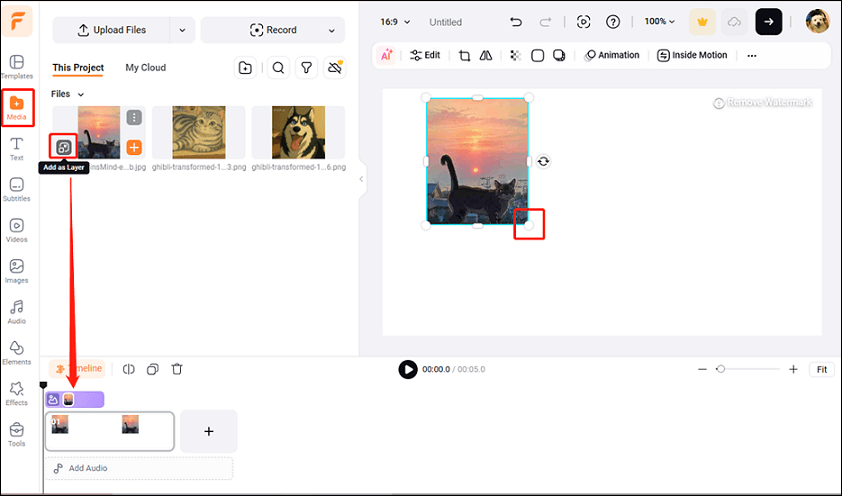Redo the last action
Image resolution: width=842 pixels, height=496 pixels.
545,22
